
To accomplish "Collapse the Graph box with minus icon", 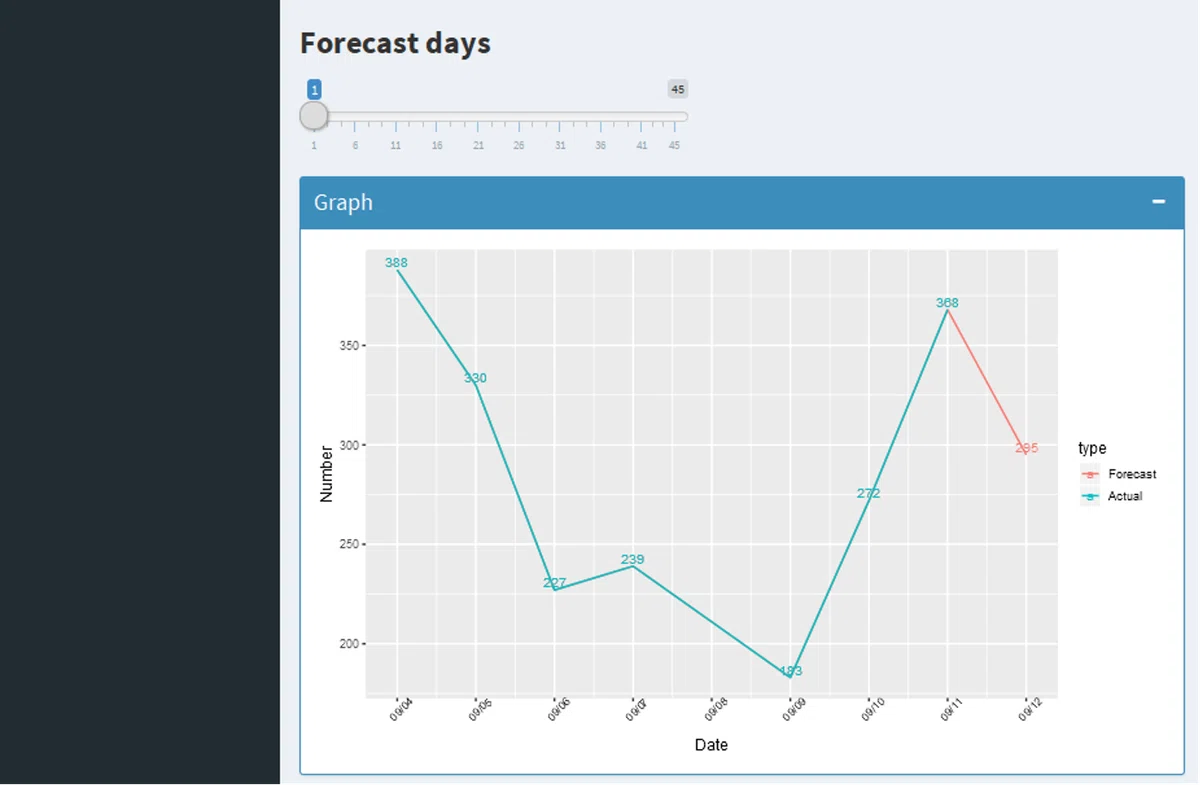I will (x=1158, y=202).
